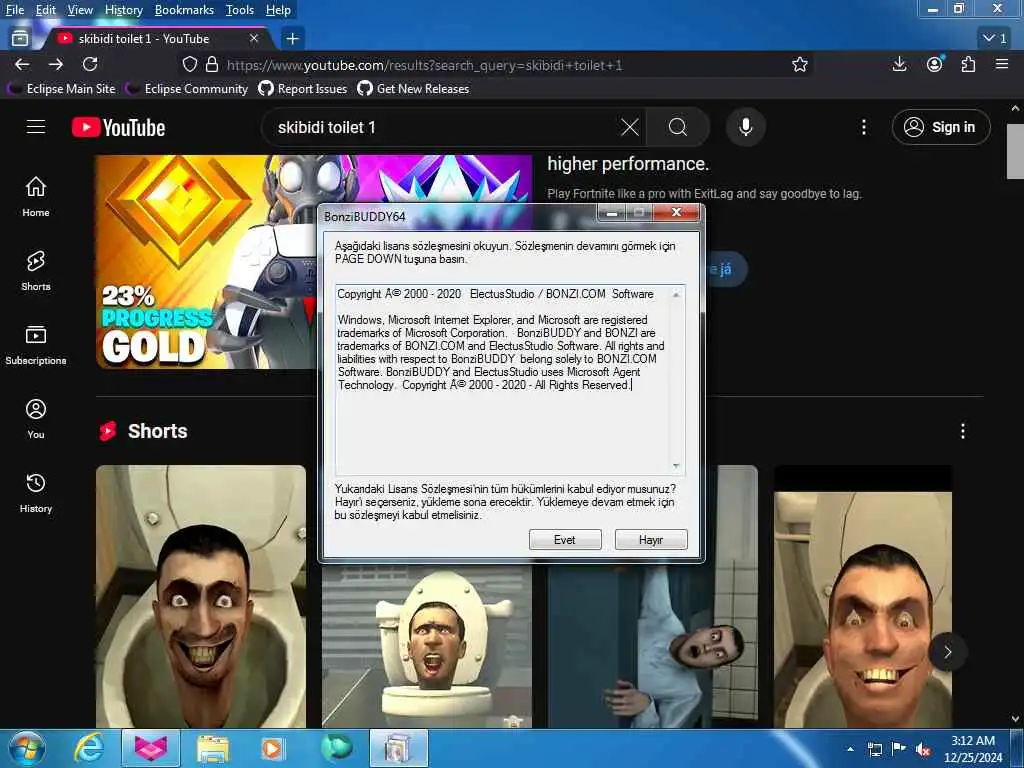Open the Eclipse Community bookmark

click(187, 88)
